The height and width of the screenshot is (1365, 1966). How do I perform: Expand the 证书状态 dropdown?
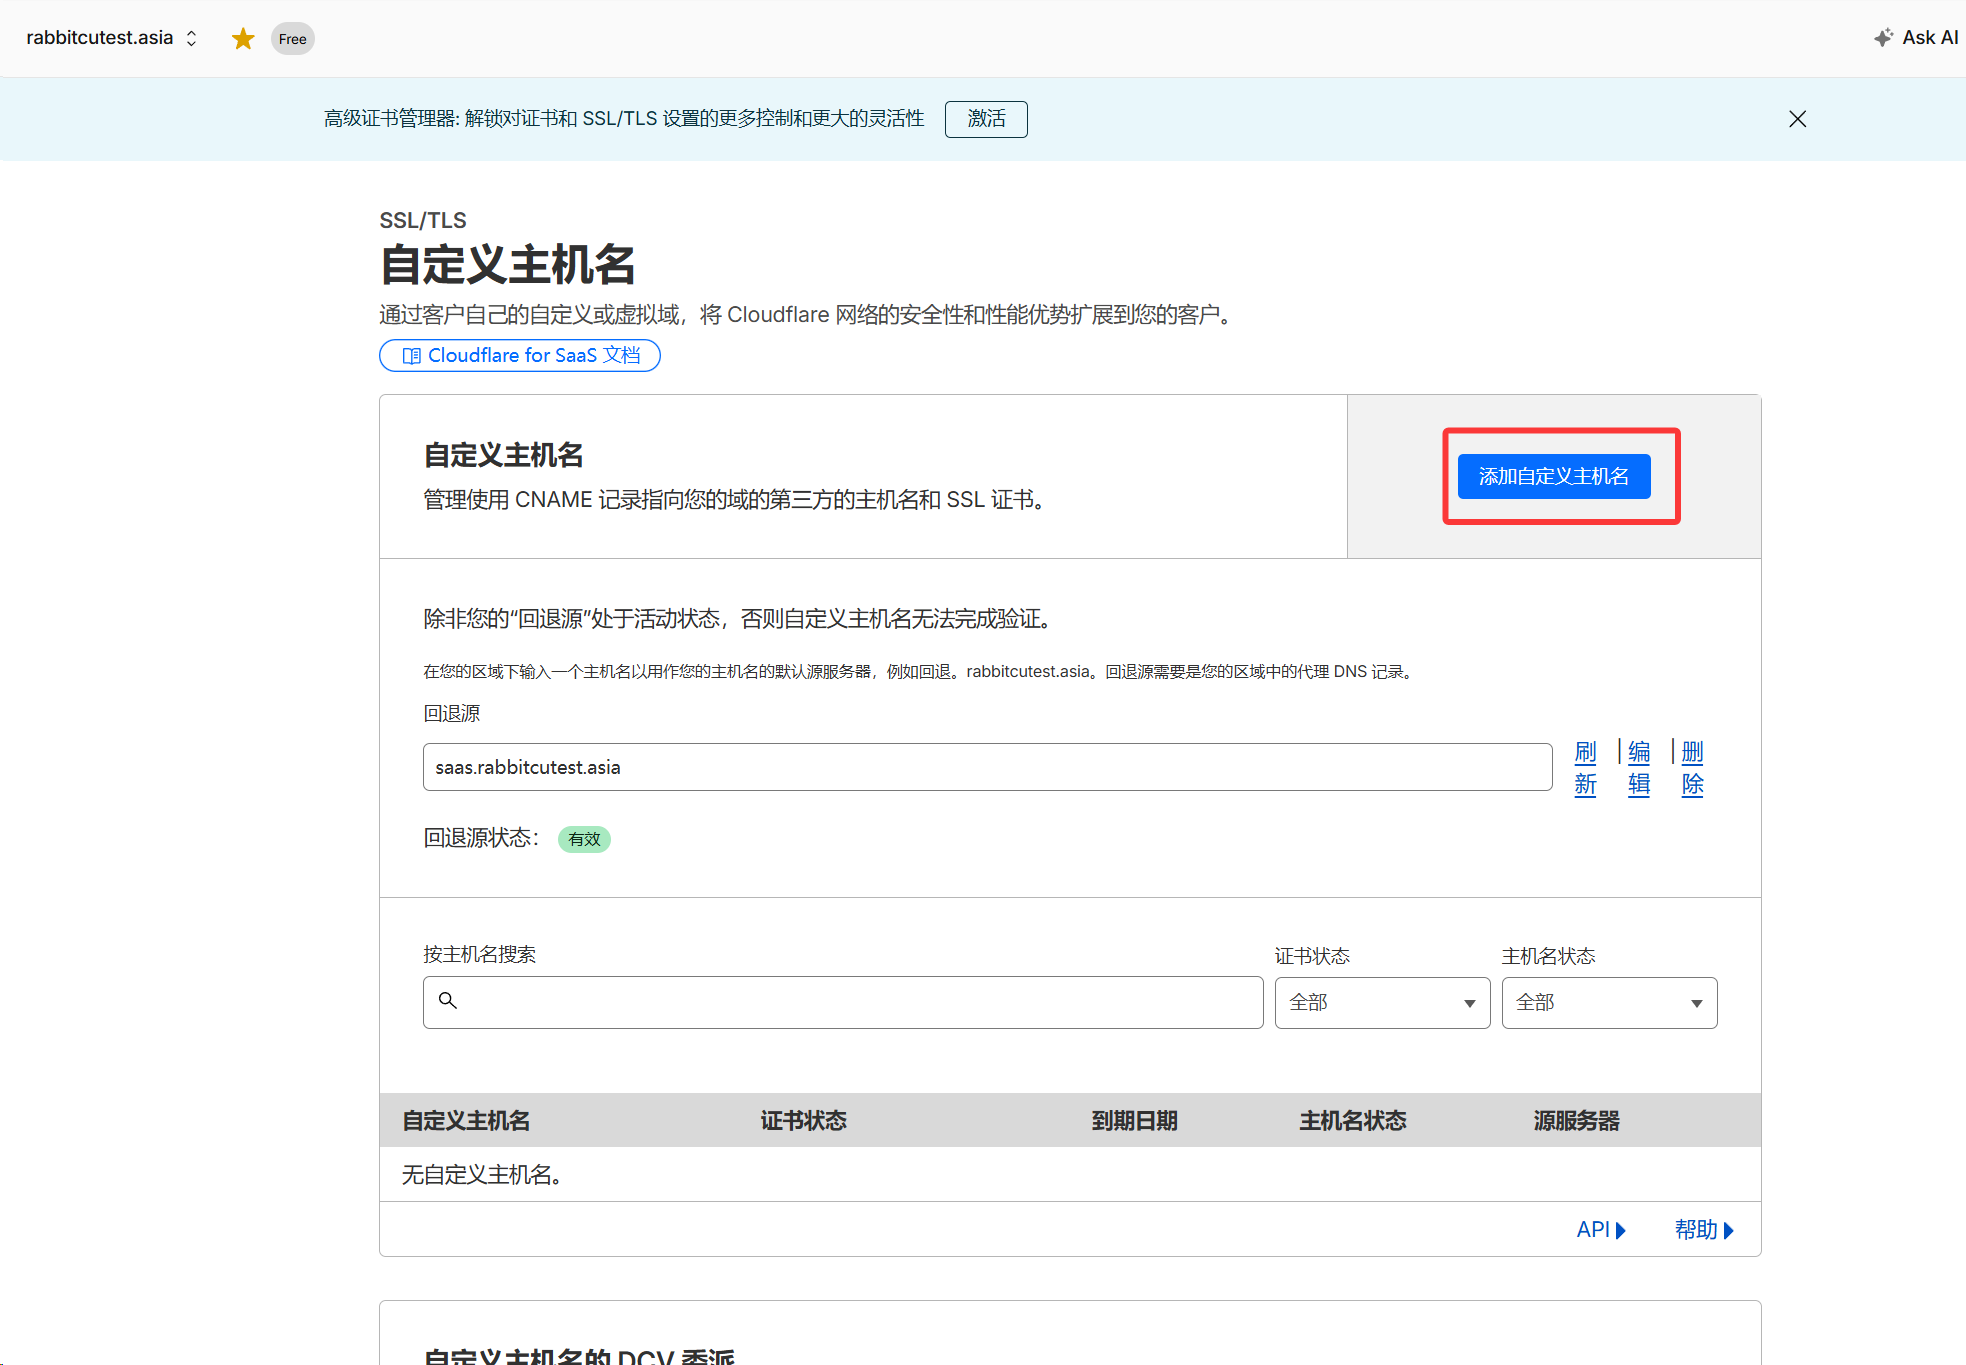click(1382, 1002)
